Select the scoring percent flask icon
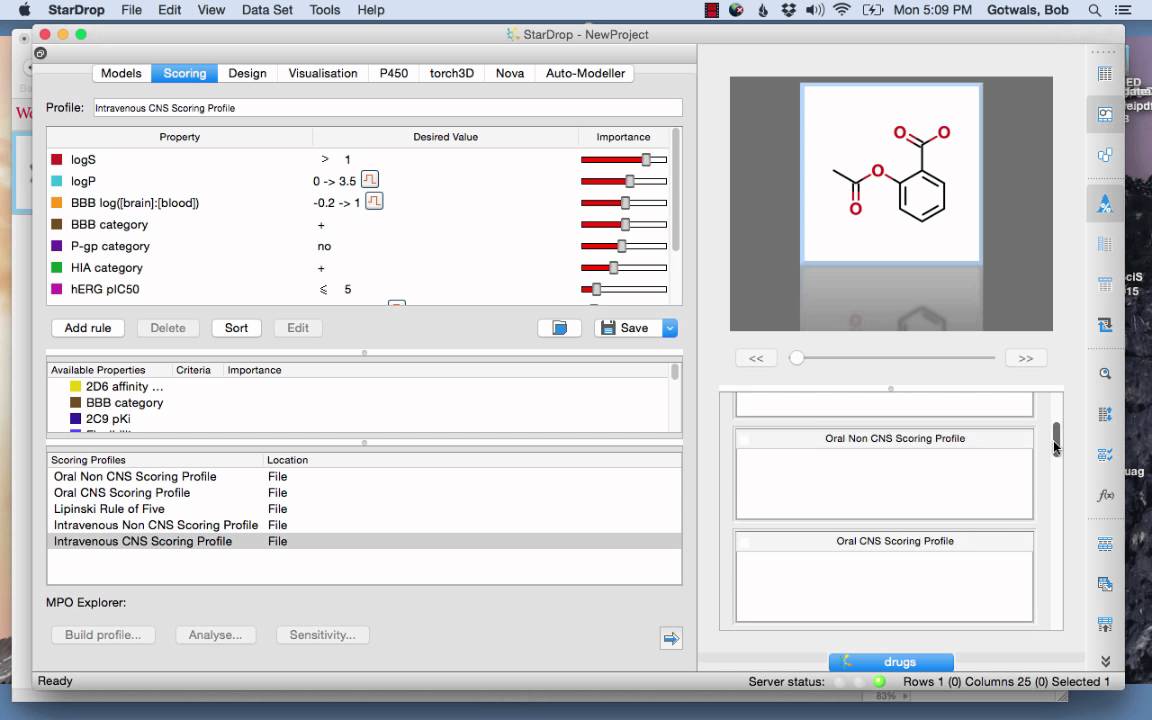The width and height of the screenshot is (1152, 720). pyautogui.click(x=1104, y=204)
